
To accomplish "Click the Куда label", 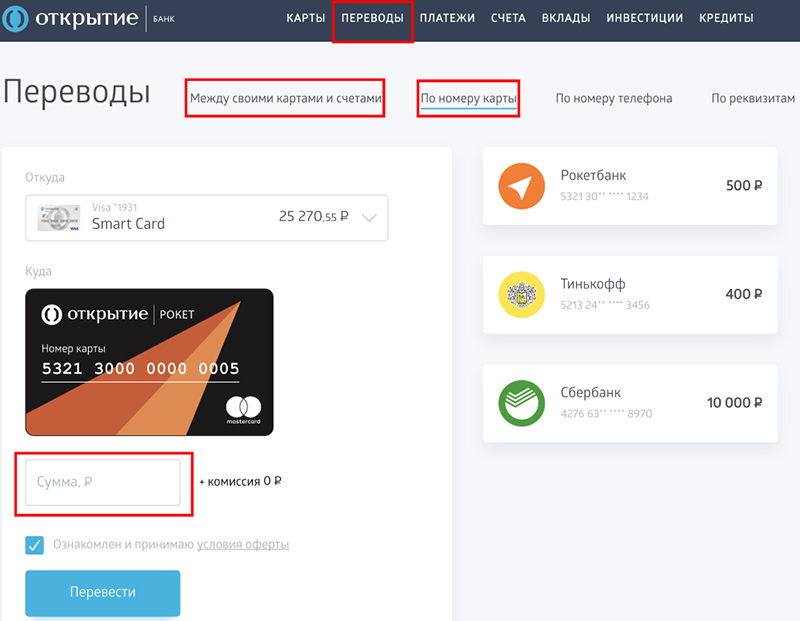I will point(38,271).
